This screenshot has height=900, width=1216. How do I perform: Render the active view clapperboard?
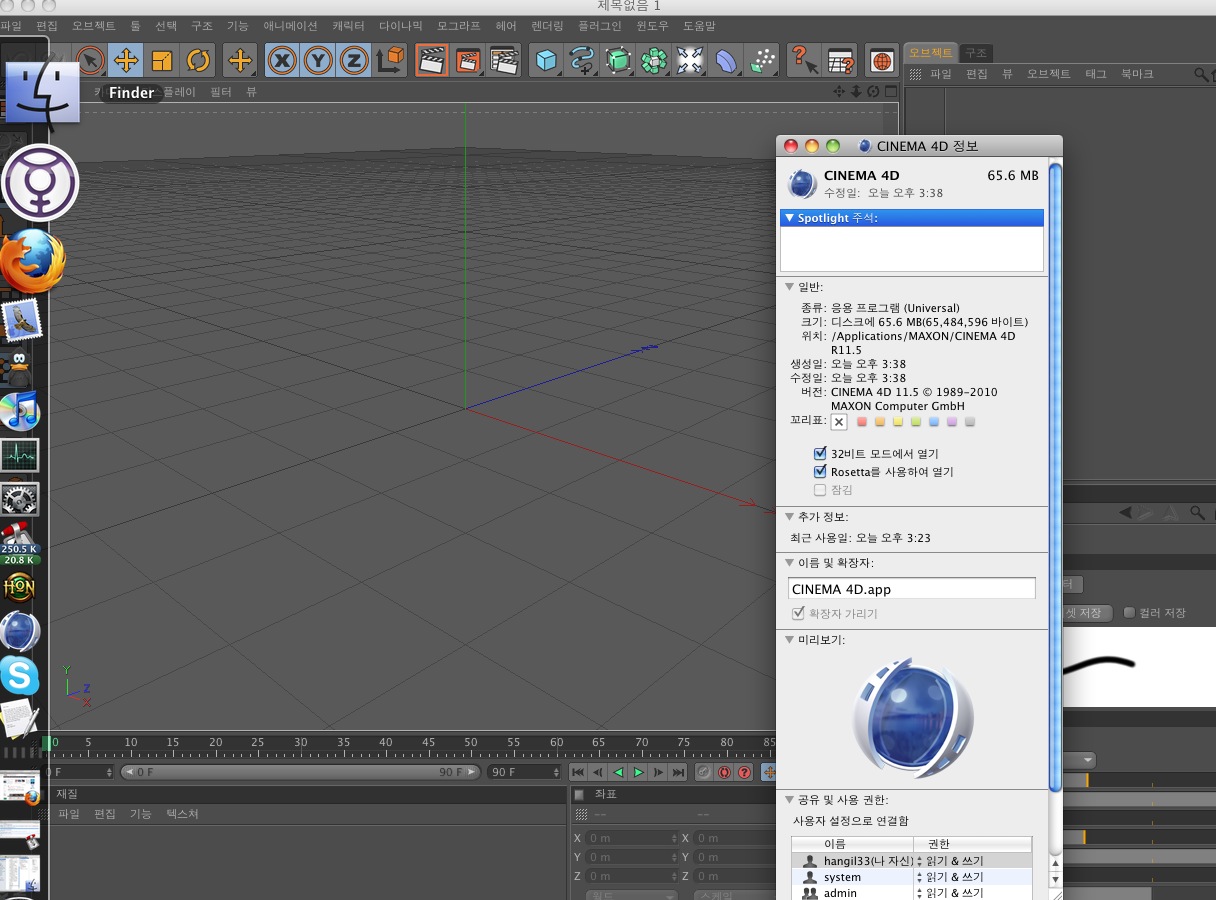(432, 61)
